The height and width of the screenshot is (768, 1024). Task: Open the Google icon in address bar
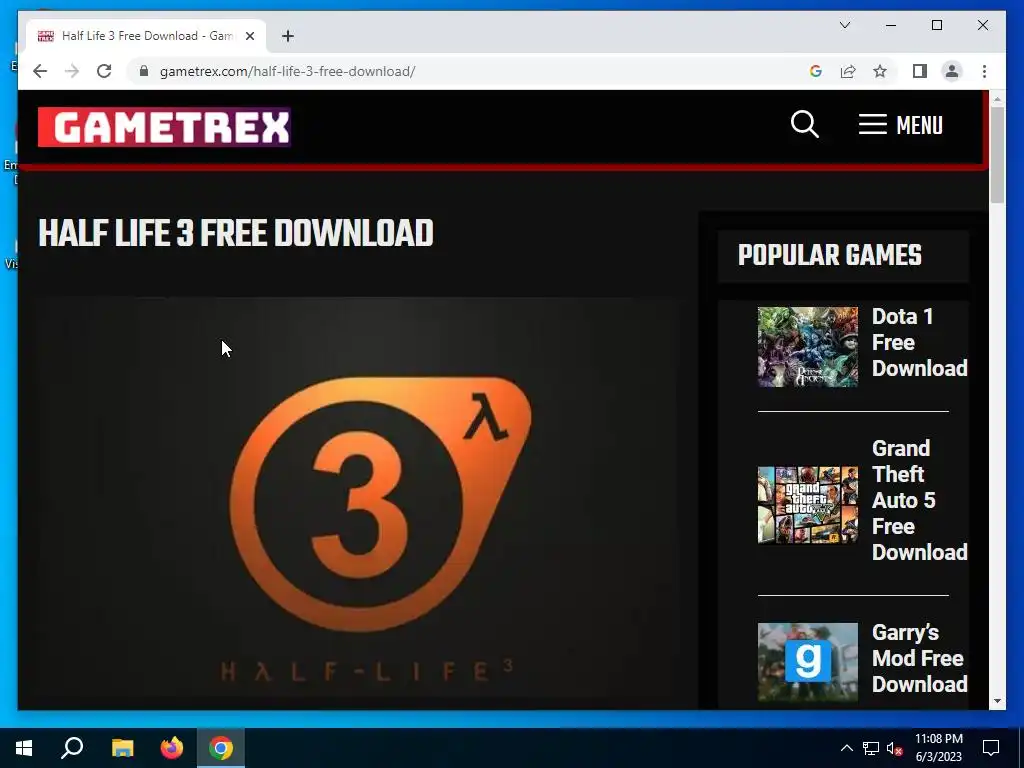point(816,71)
